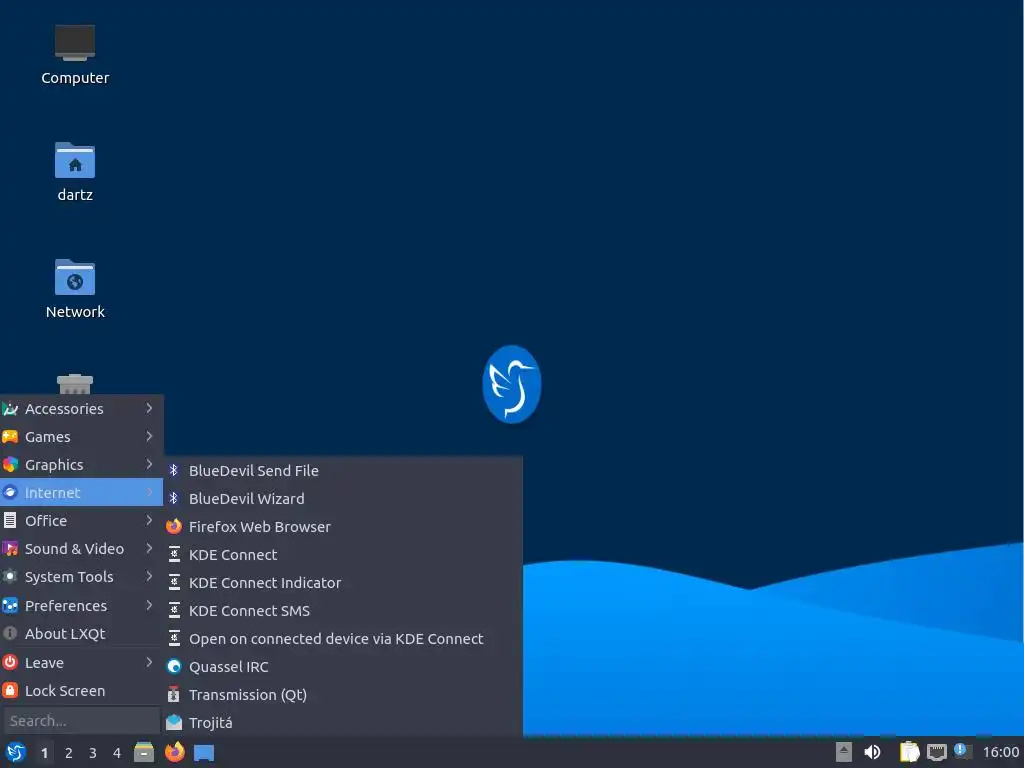The width and height of the screenshot is (1024, 768).
Task: Click the Bluetooth icon next to BlueDevil Send File
Action: (x=174, y=470)
